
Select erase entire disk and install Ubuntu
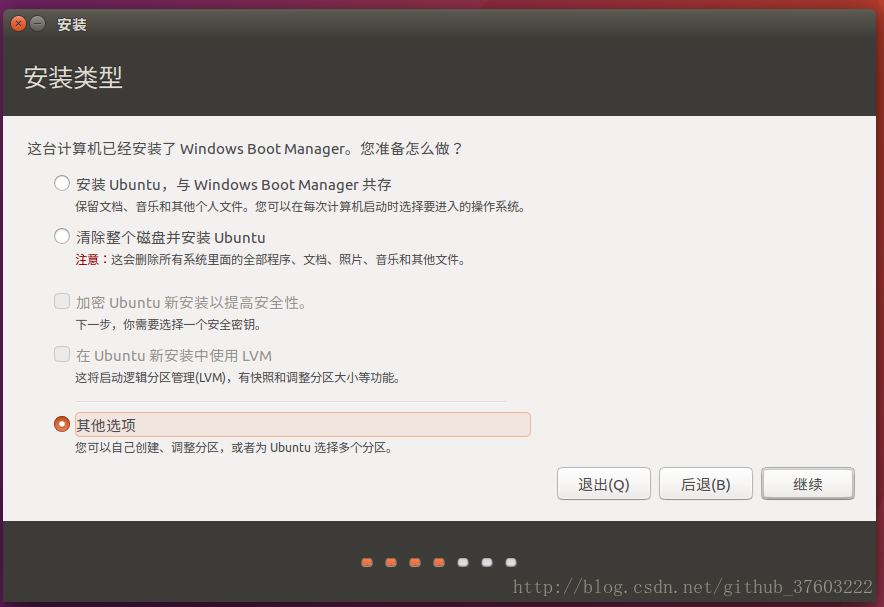[62, 236]
